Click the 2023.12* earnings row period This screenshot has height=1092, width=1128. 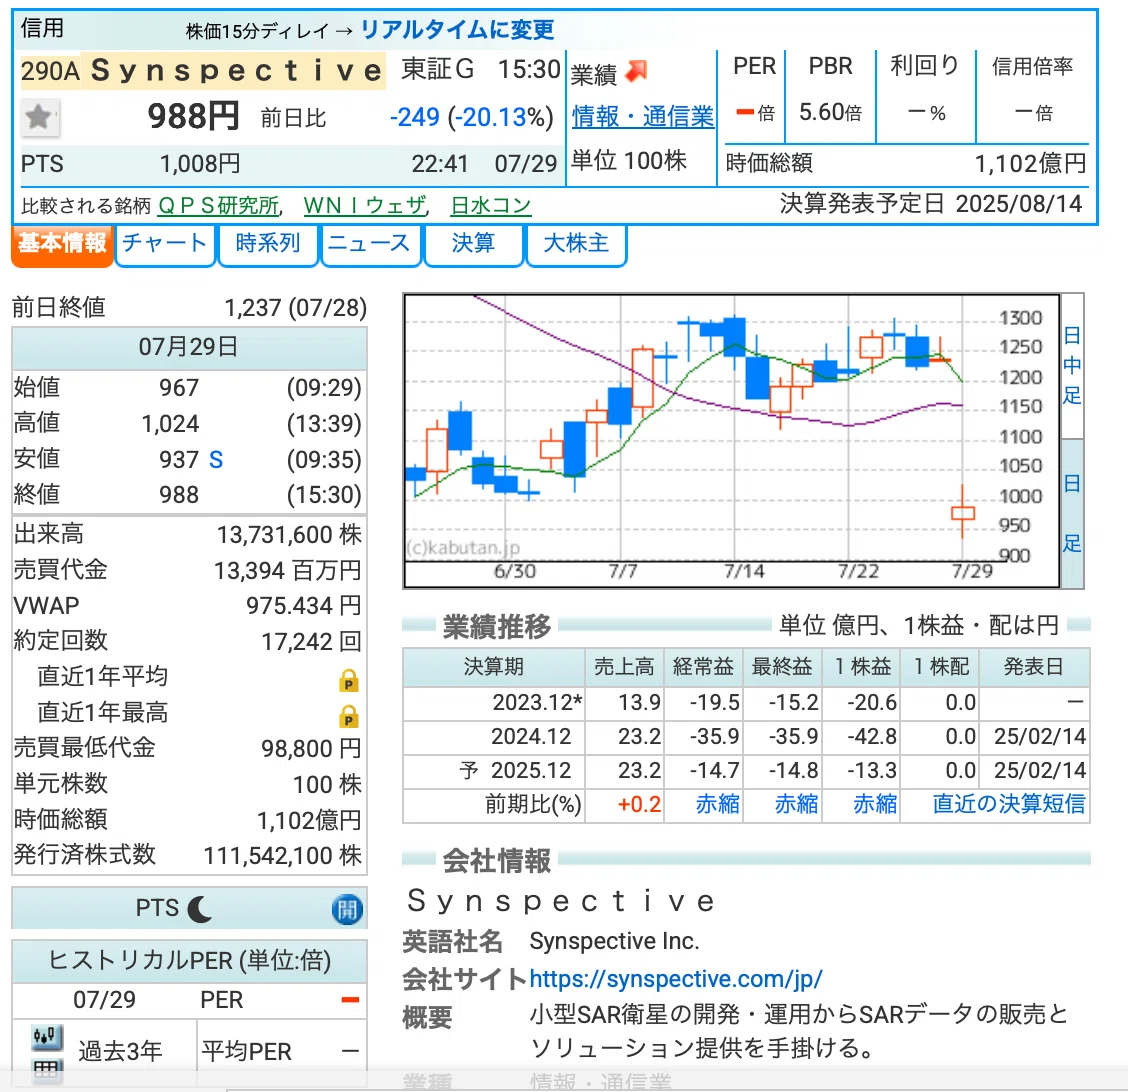coord(537,702)
